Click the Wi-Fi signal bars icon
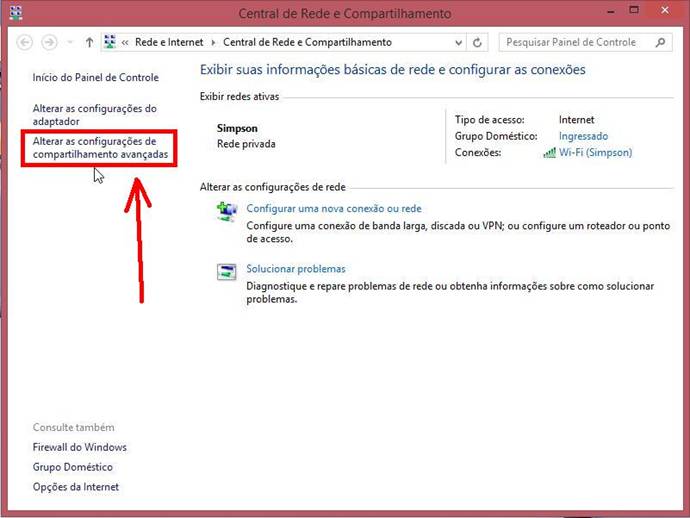Image resolution: width=690 pixels, height=518 pixels. click(x=549, y=153)
